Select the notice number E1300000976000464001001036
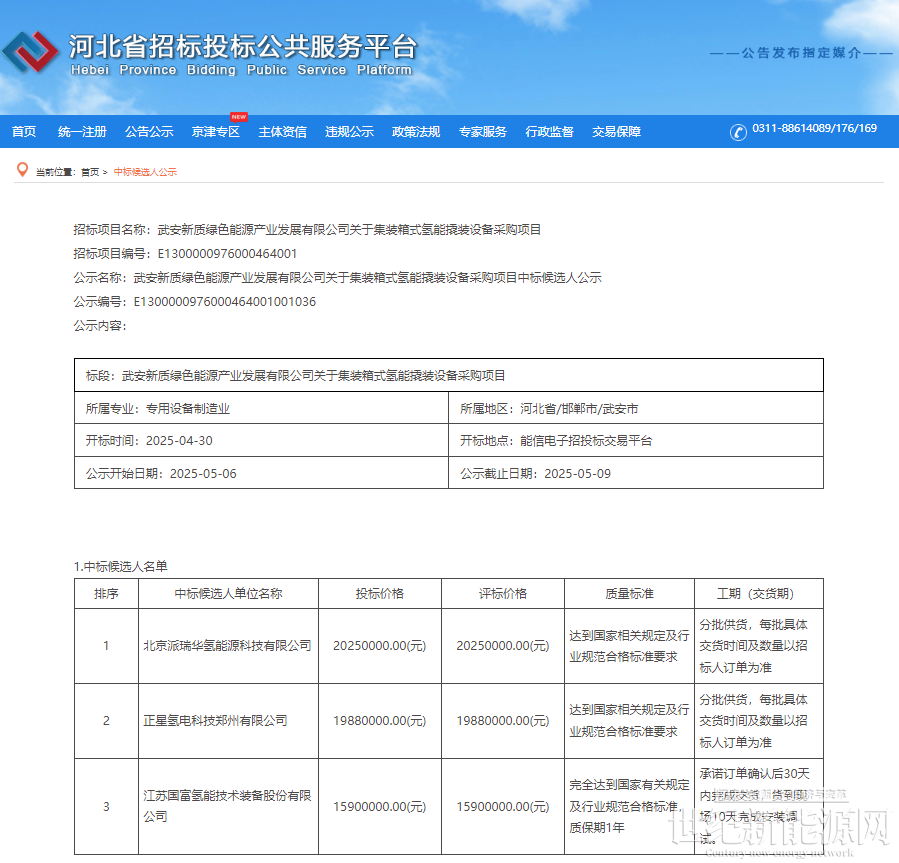The image size is (899, 863). tap(225, 302)
